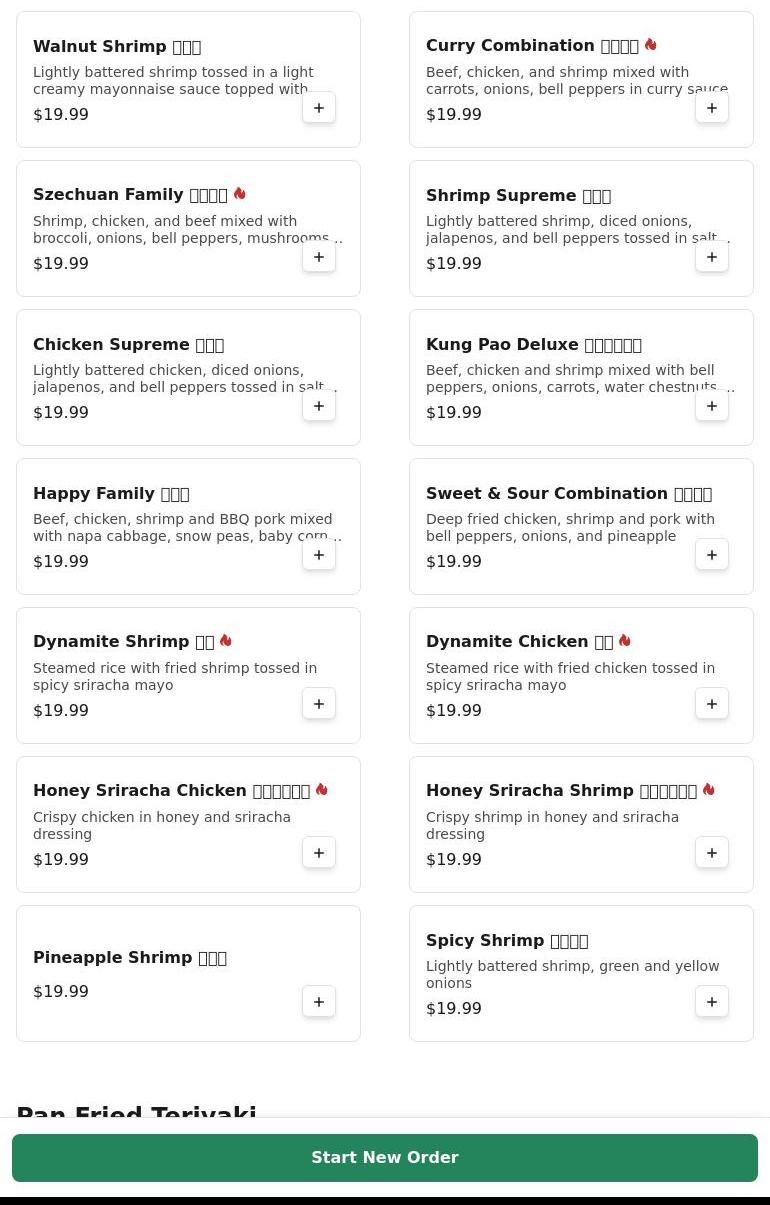Add Dynamite Shrimp to order

point(319,704)
